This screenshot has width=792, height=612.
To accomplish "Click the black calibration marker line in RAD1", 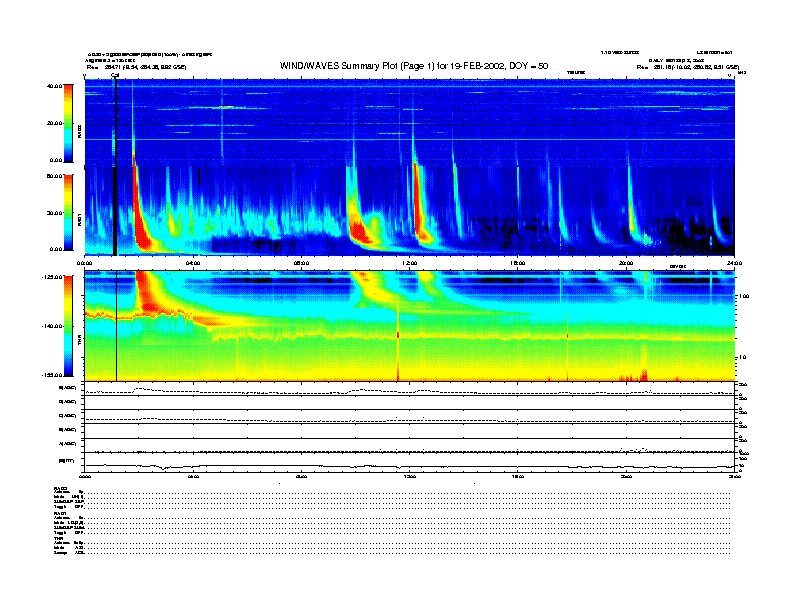I will coord(115,211).
